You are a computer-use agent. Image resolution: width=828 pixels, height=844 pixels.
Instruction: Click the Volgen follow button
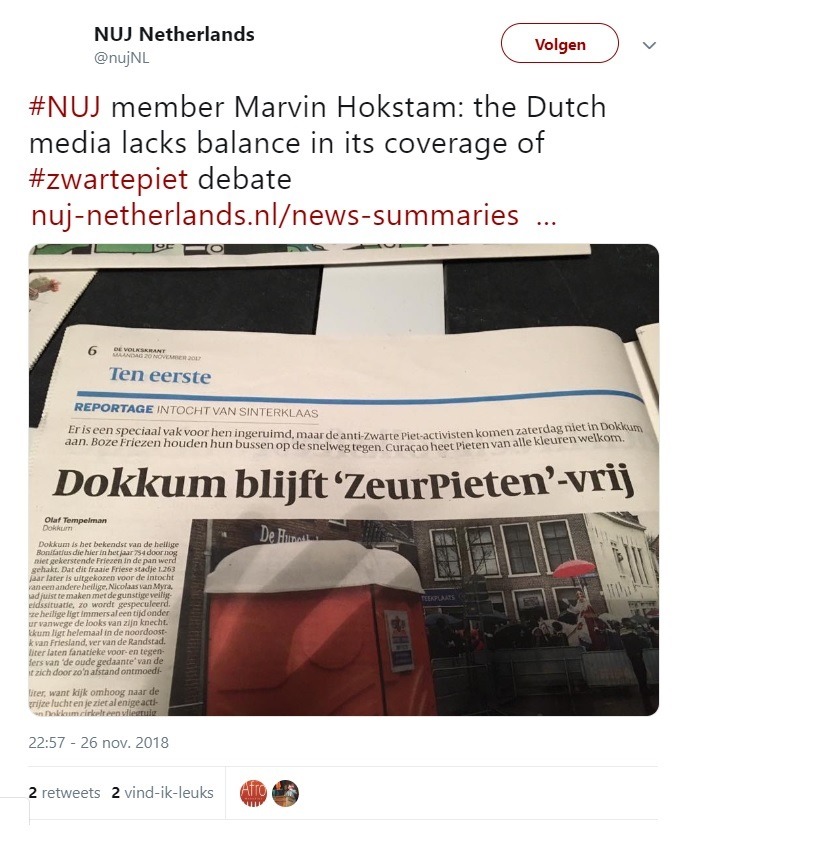[559, 44]
